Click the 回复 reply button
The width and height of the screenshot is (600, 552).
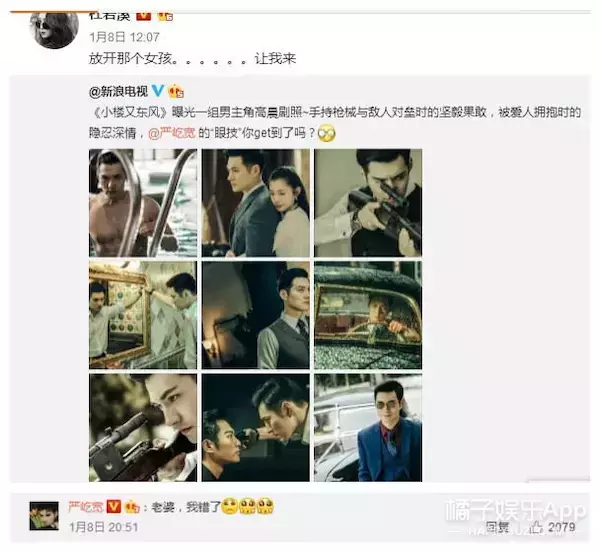point(497,528)
